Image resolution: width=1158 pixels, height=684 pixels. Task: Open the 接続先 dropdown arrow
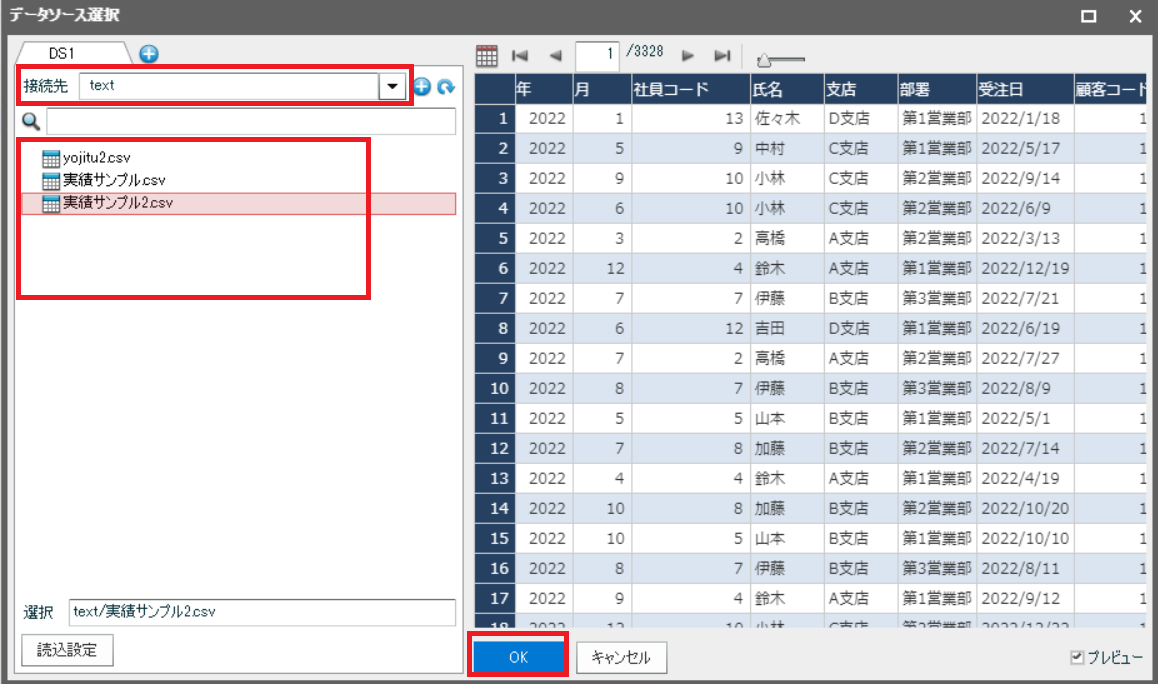click(x=392, y=86)
